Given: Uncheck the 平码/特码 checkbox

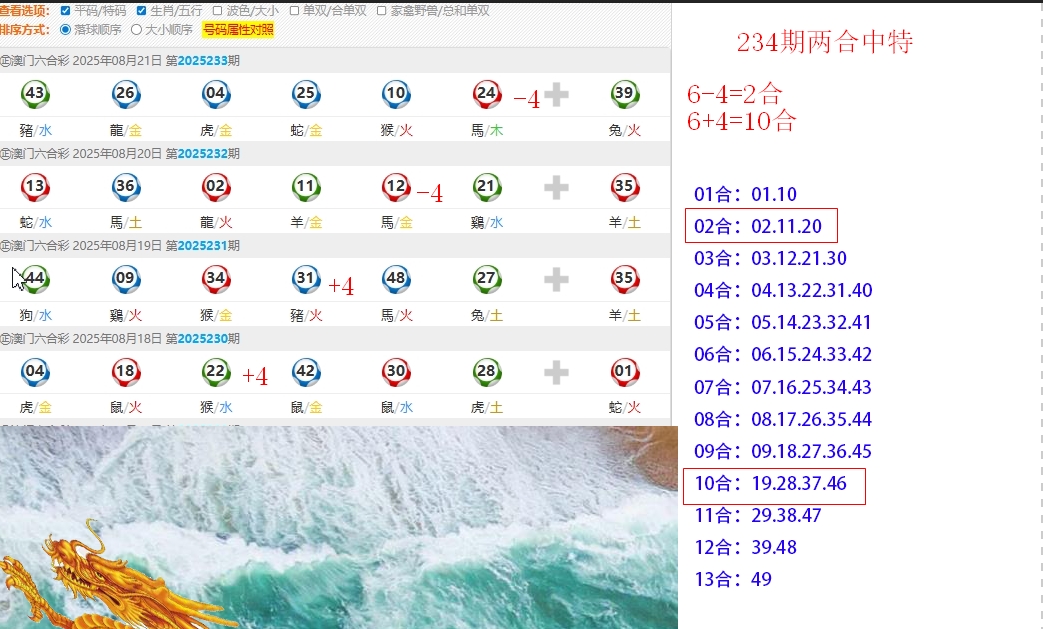Looking at the screenshot, I should tap(65, 11).
